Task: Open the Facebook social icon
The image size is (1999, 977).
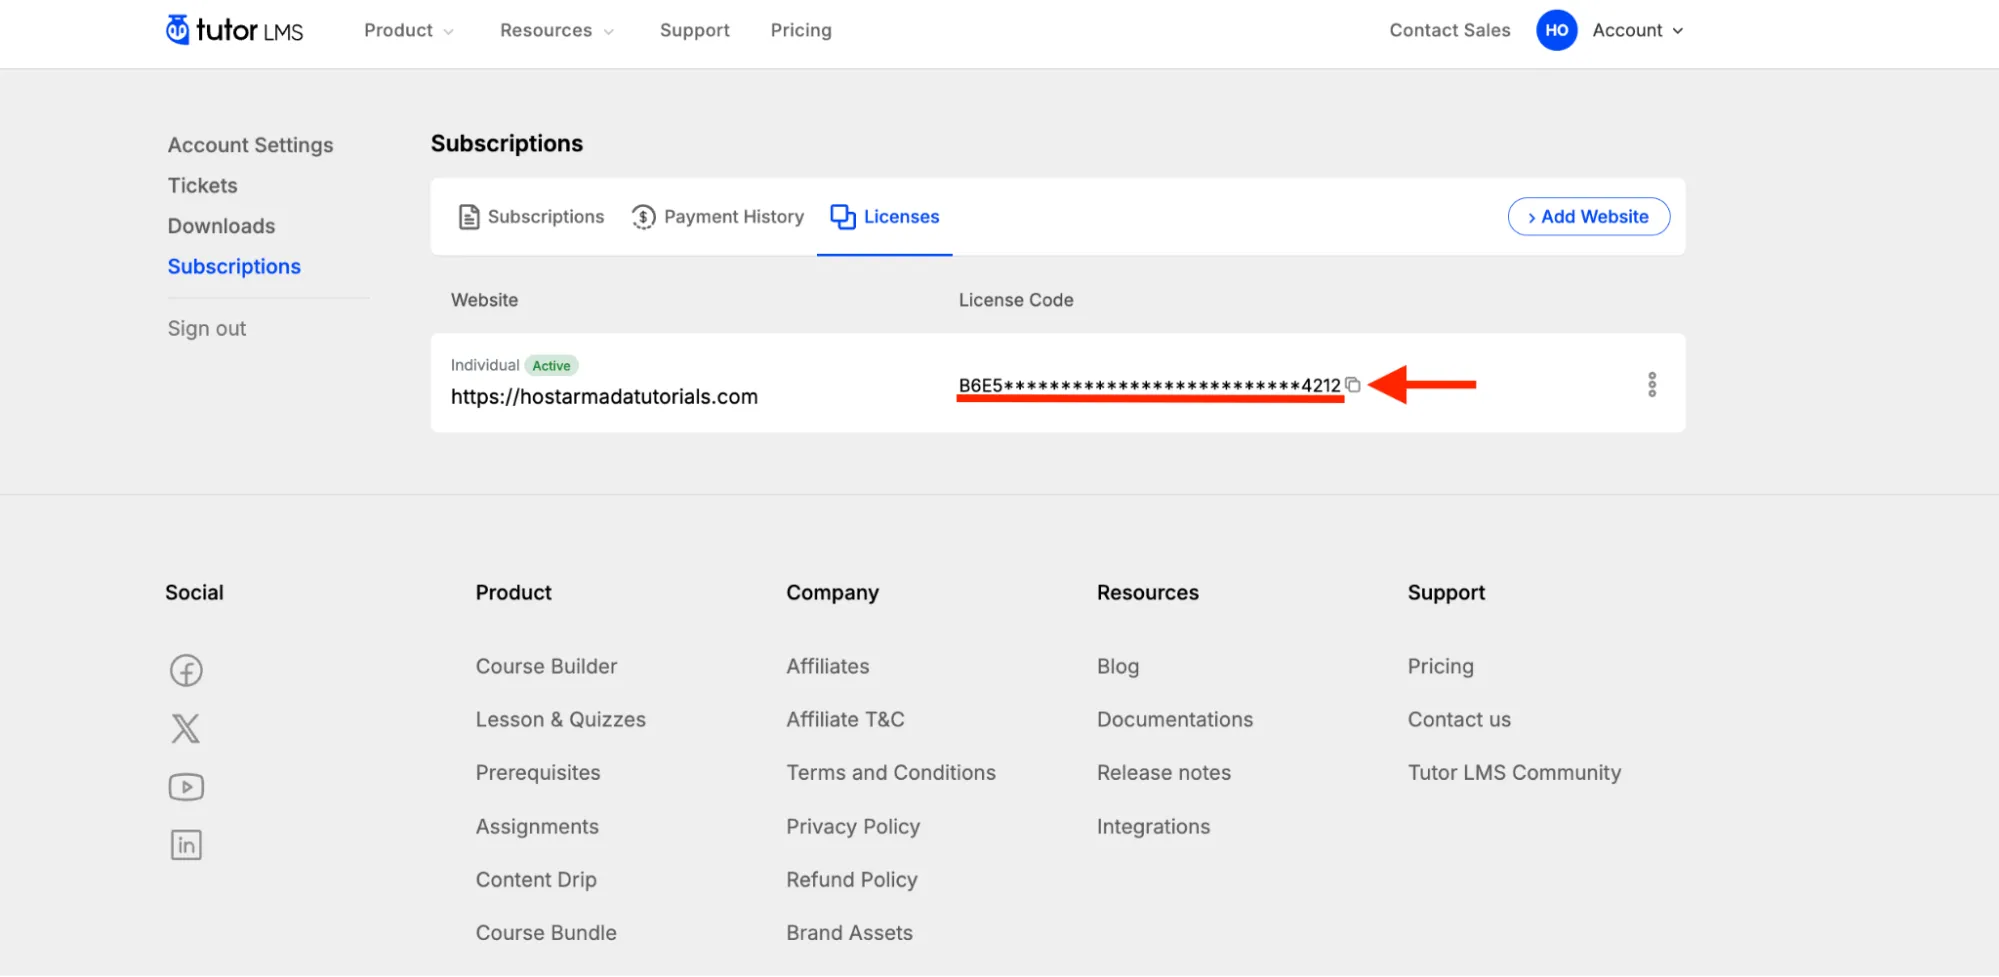Action: (186, 670)
